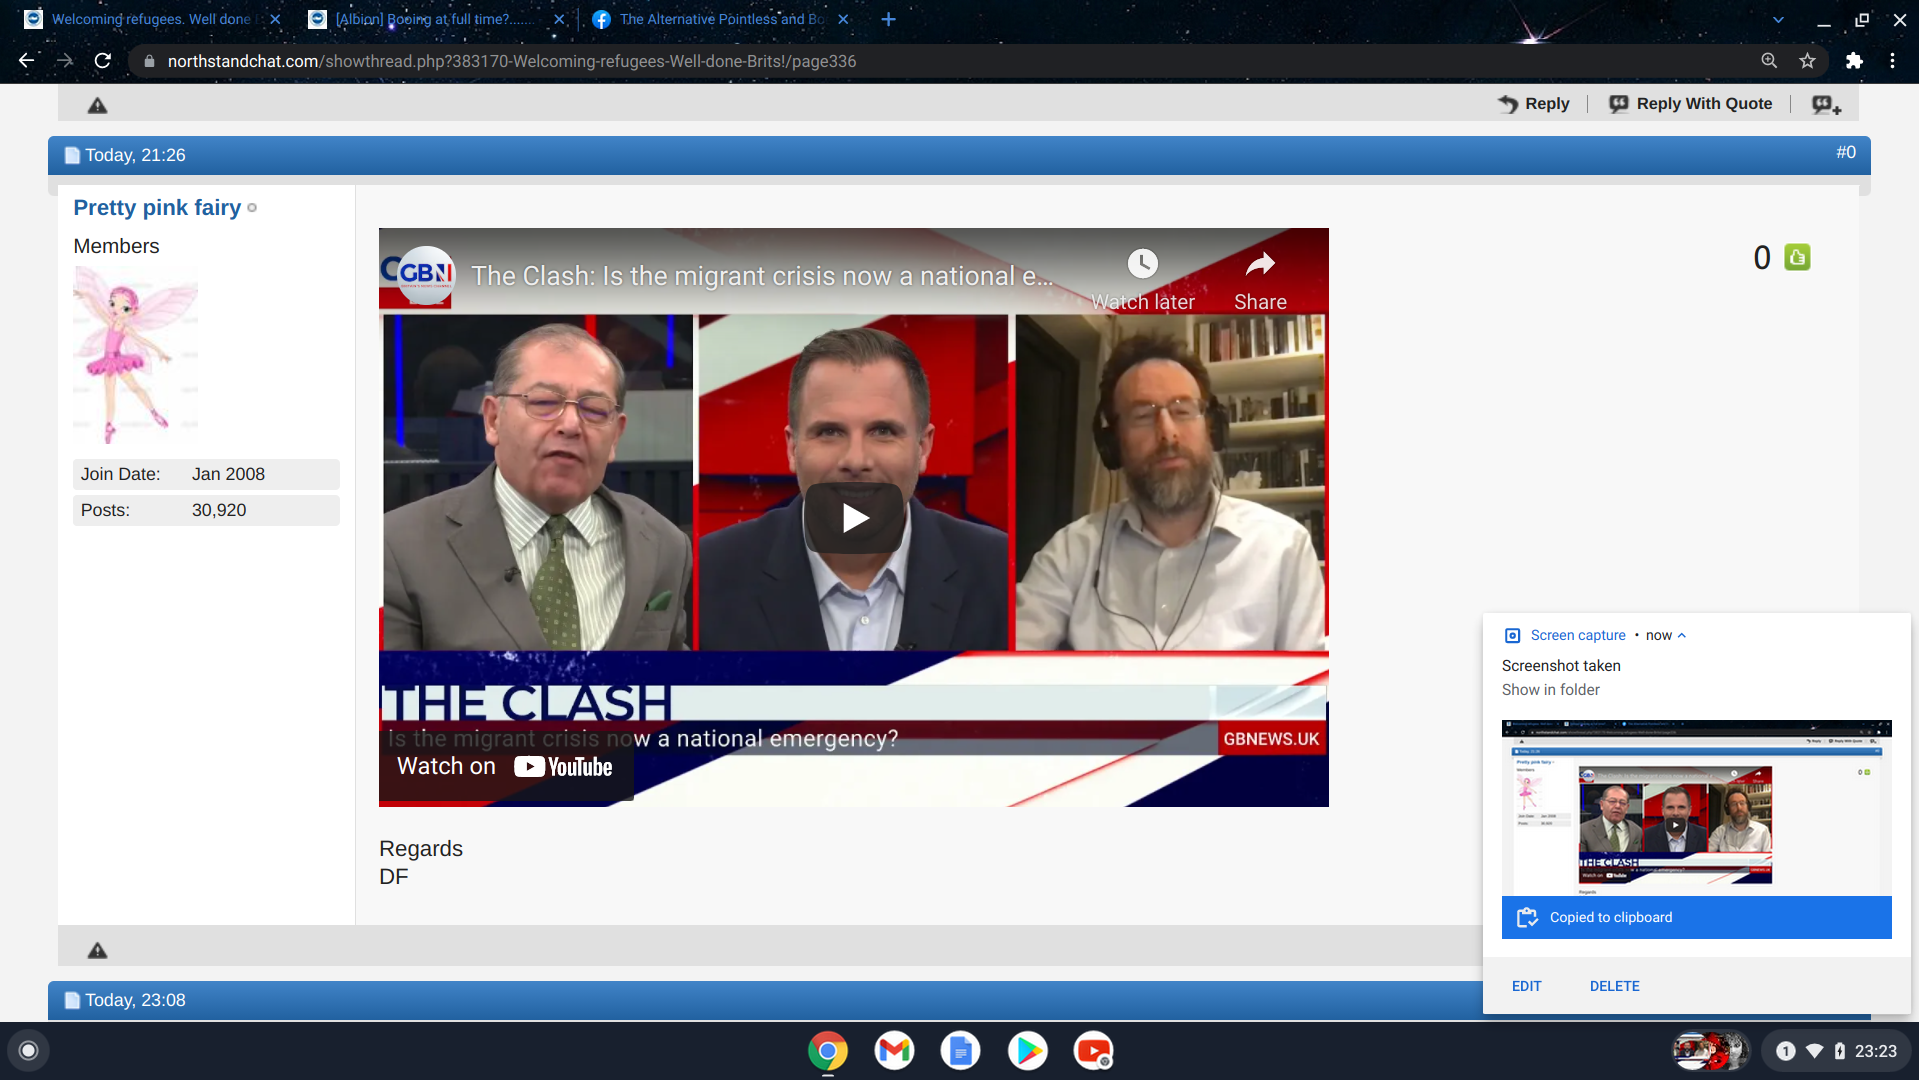
Task: Open the Chrome three-dot menu
Action: click(x=1892, y=61)
